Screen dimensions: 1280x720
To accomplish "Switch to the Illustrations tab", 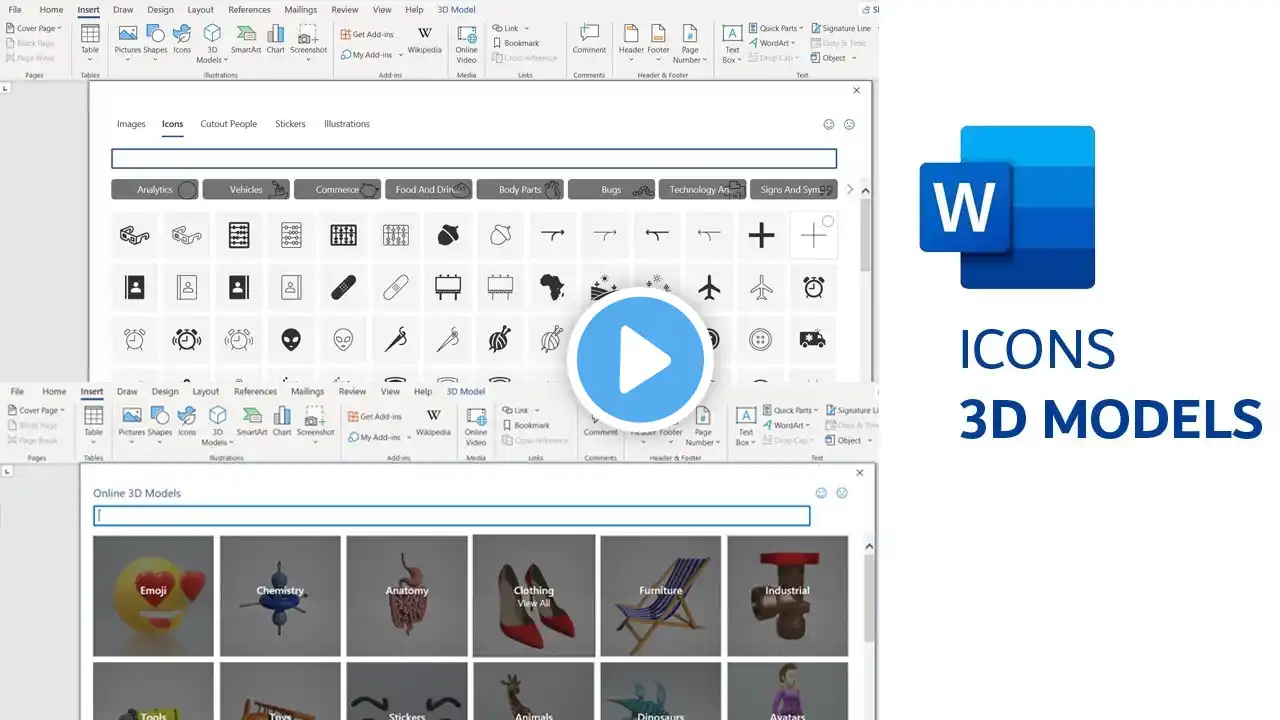I will (x=347, y=124).
